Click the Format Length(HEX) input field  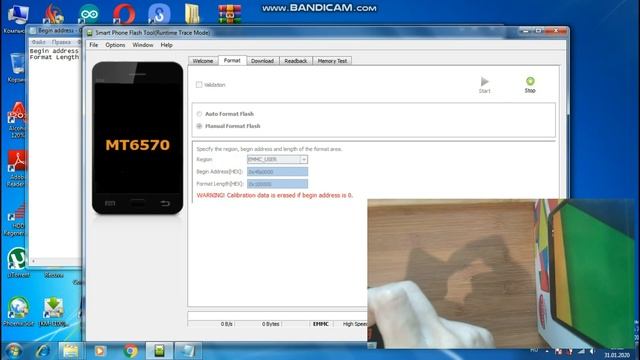[x=278, y=184]
